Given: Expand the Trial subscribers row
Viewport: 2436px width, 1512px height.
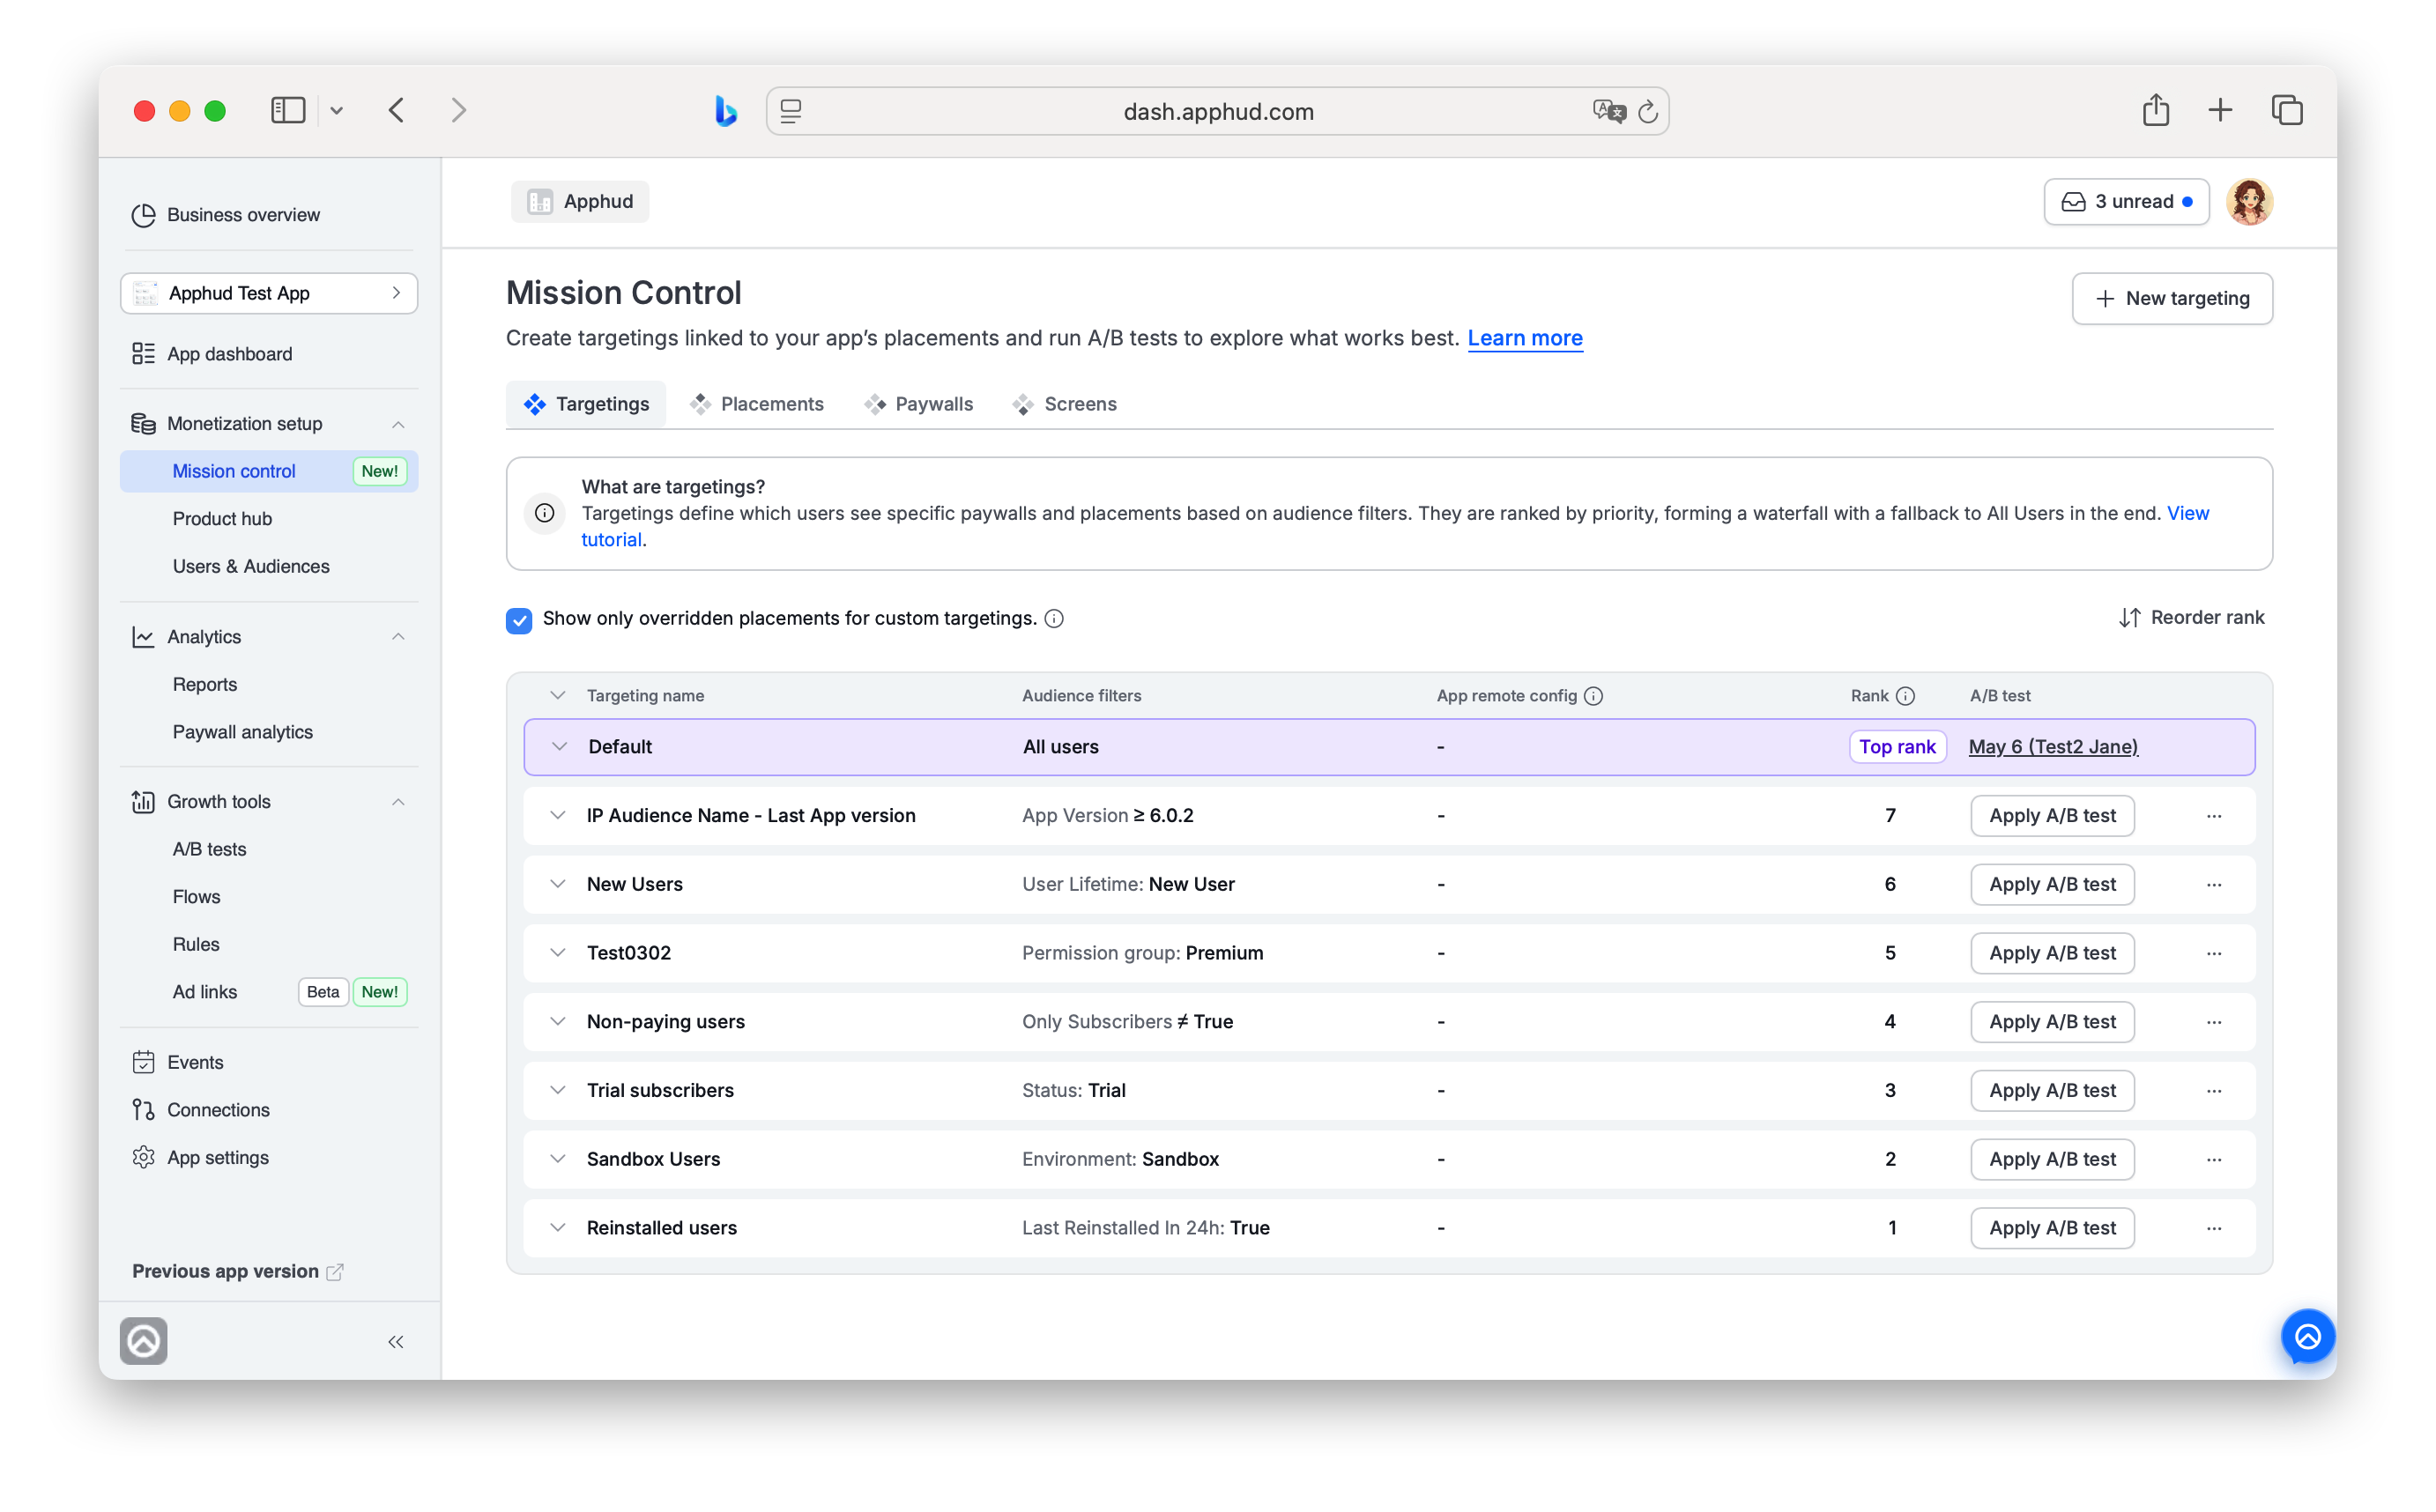Looking at the screenshot, I should tap(558, 1091).
